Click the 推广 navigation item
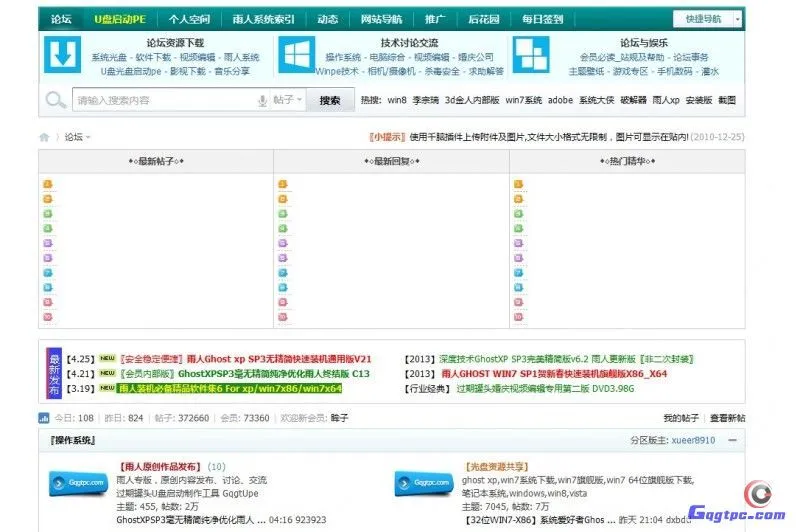800x532 pixels. click(x=435, y=19)
